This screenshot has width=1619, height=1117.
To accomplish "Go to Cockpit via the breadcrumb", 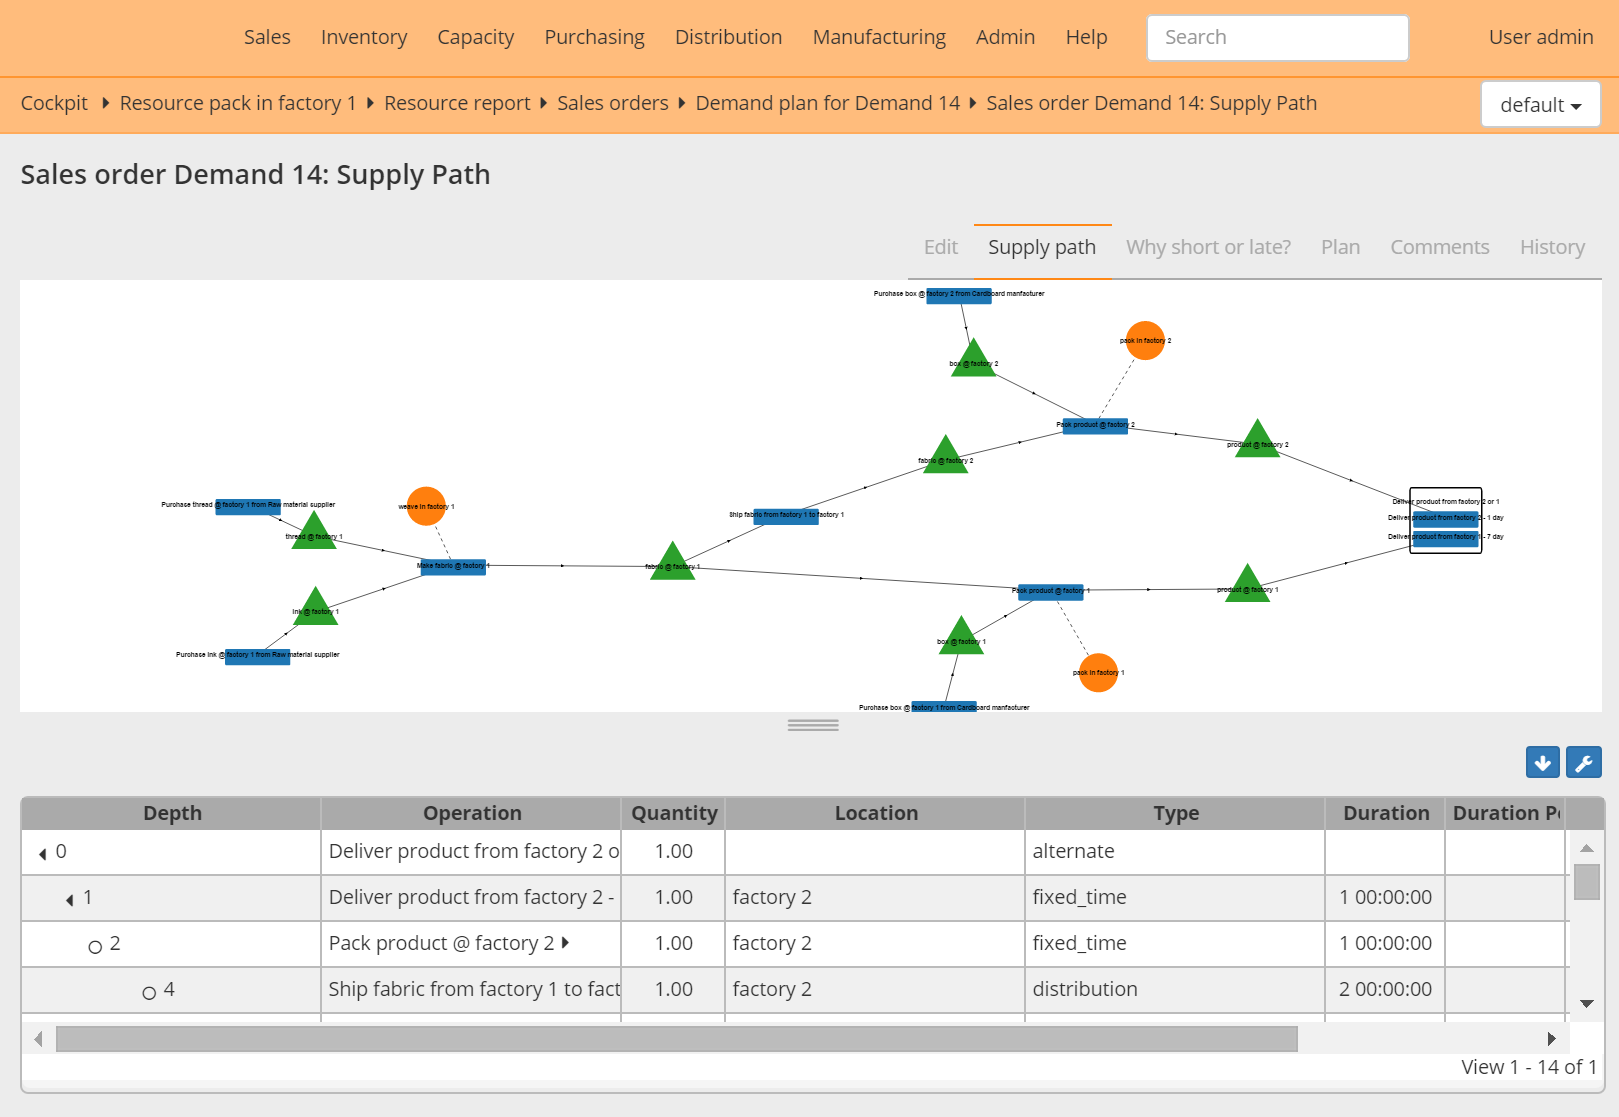I will 54,103.
